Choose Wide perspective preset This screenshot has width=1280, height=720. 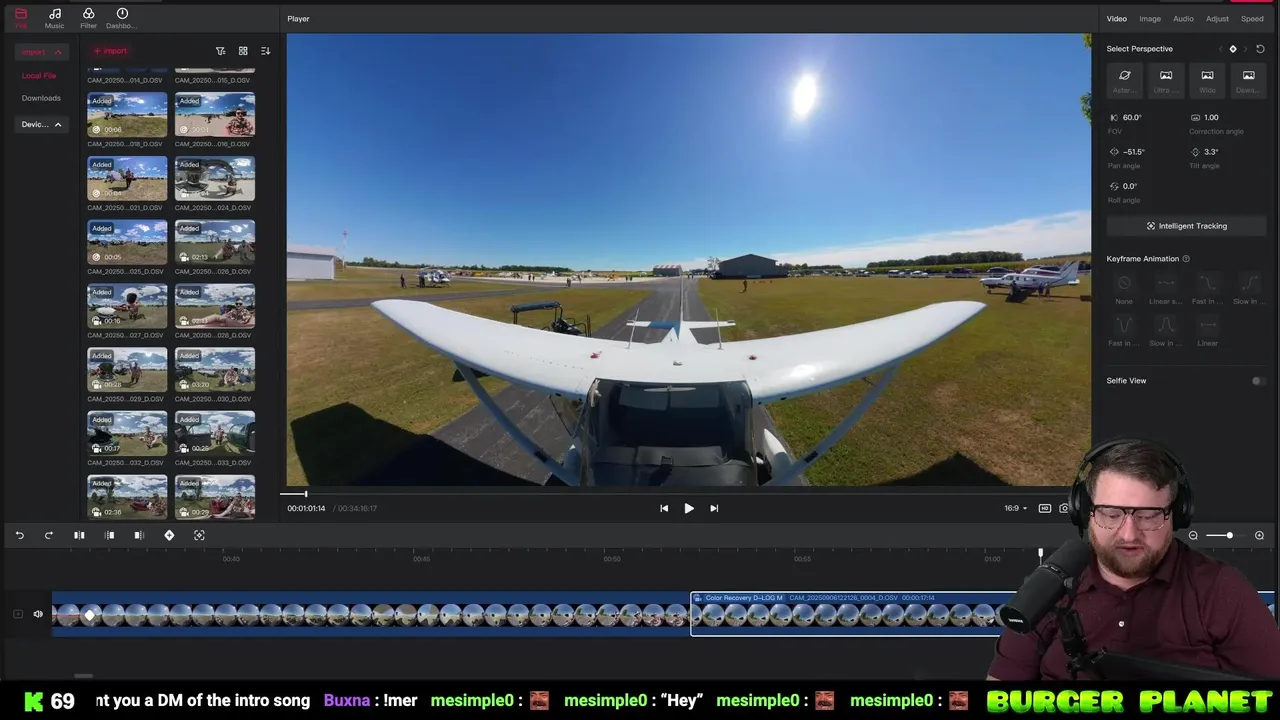[x=1207, y=80]
